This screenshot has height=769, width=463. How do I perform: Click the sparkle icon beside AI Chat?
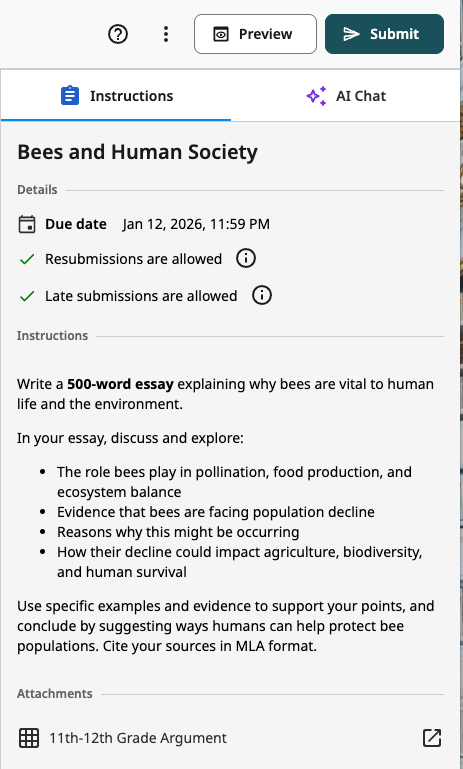coord(316,96)
